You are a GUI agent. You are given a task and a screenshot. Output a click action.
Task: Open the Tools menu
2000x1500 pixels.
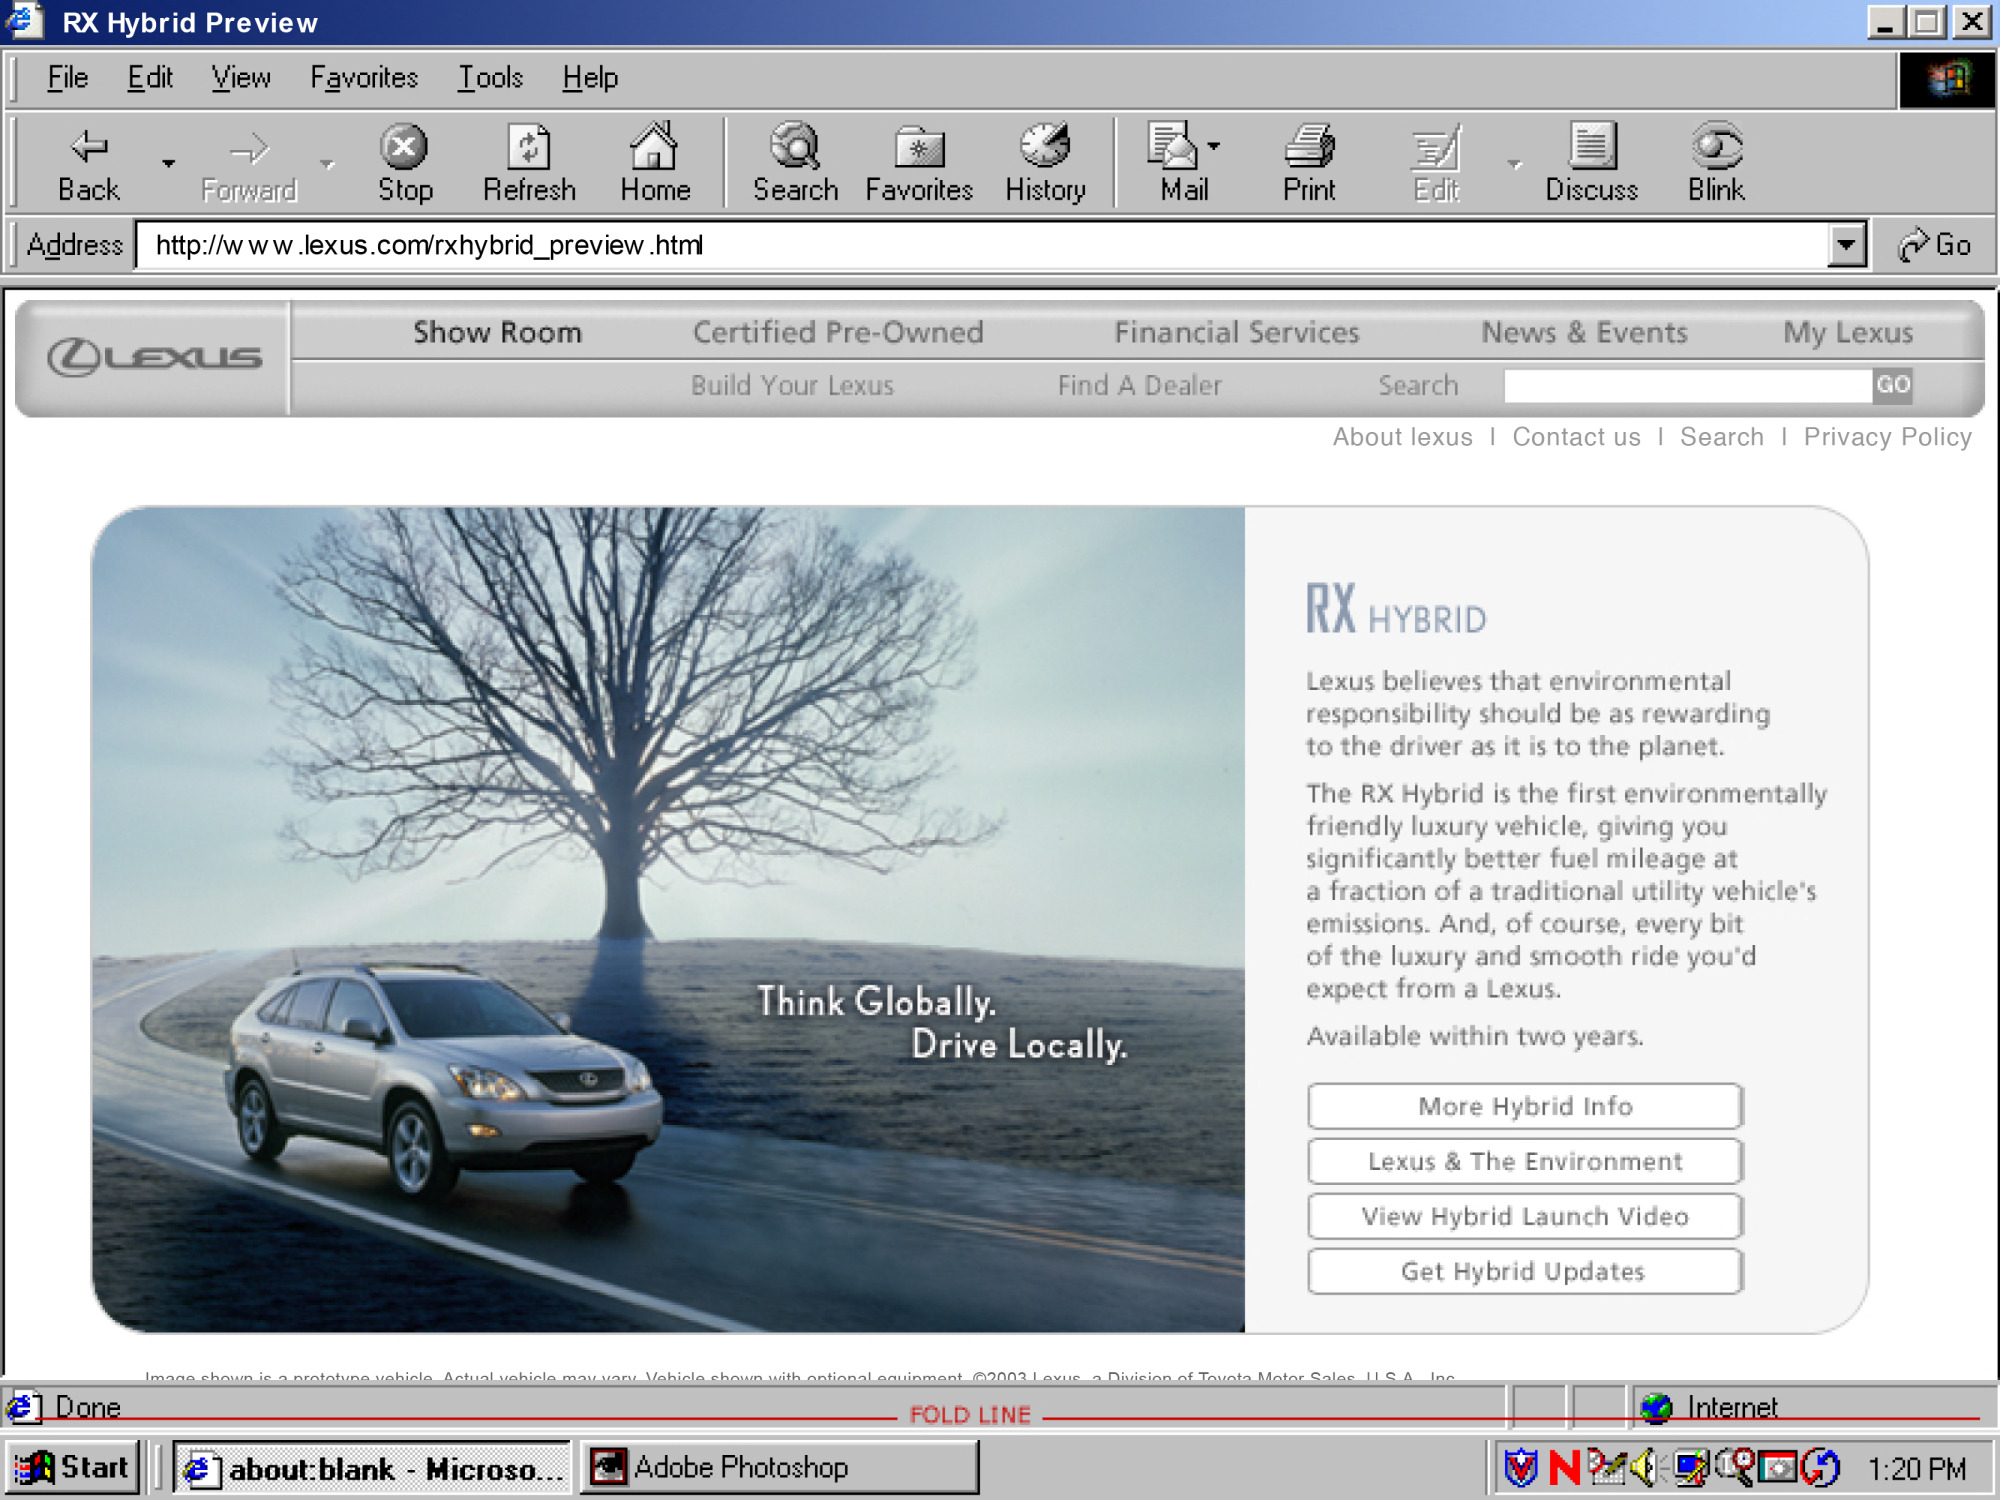[x=490, y=78]
